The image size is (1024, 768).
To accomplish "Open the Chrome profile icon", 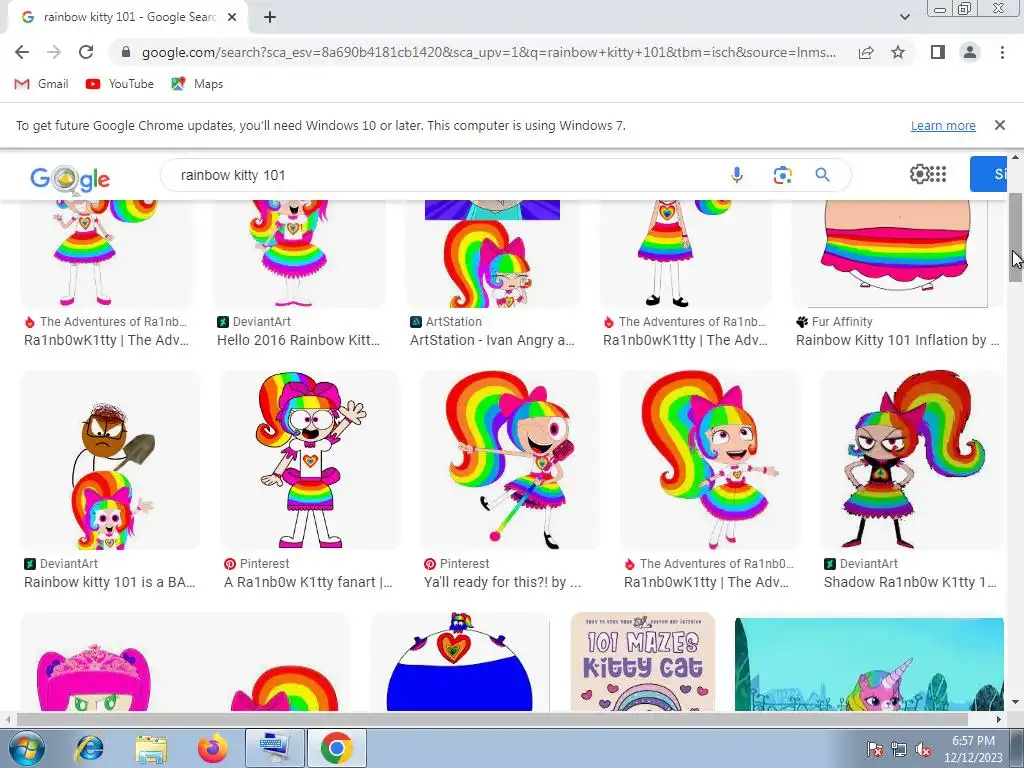I will [970, 52].
